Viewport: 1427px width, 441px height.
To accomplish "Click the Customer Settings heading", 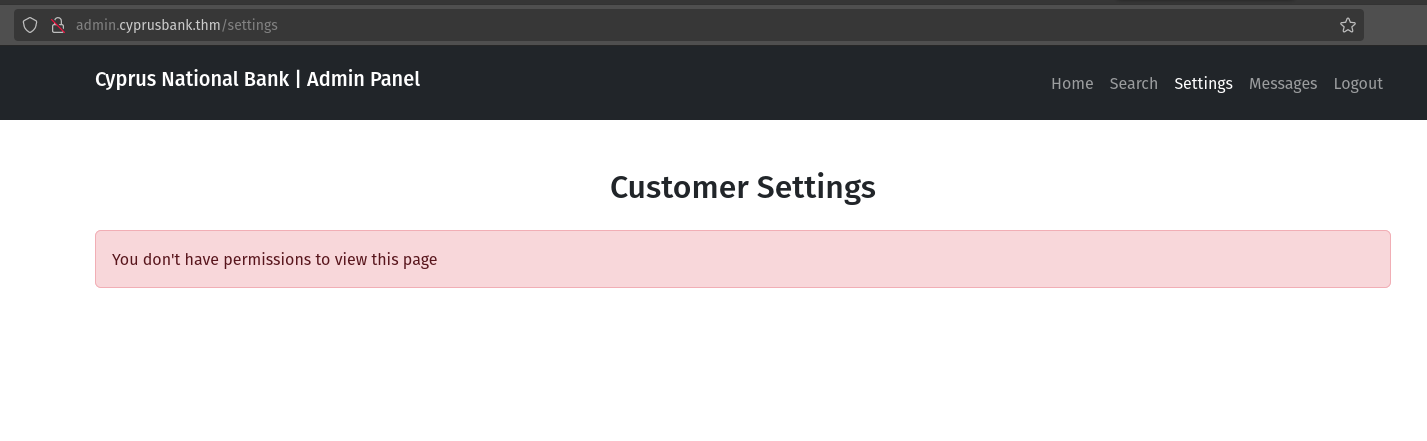I will (x=742, y=187).
